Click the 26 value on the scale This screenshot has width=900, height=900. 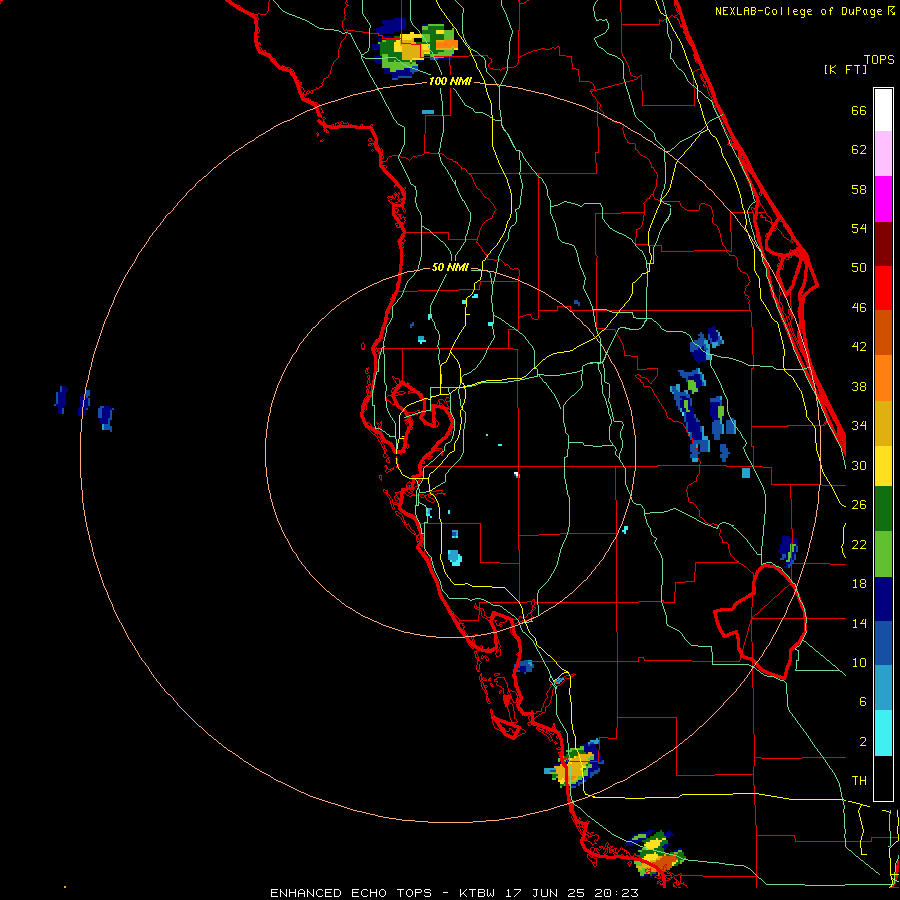[859, 505]
